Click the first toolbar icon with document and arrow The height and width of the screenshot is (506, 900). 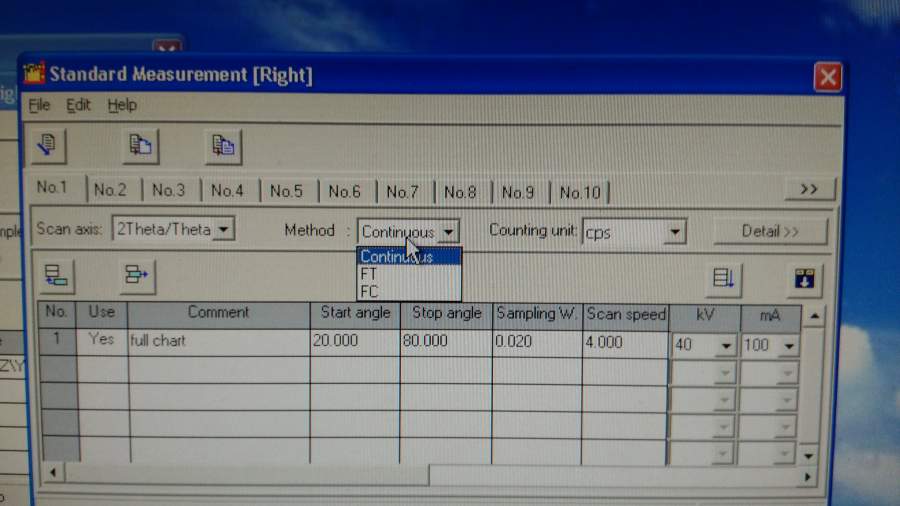pyautogui.click(x=48, y=145)
